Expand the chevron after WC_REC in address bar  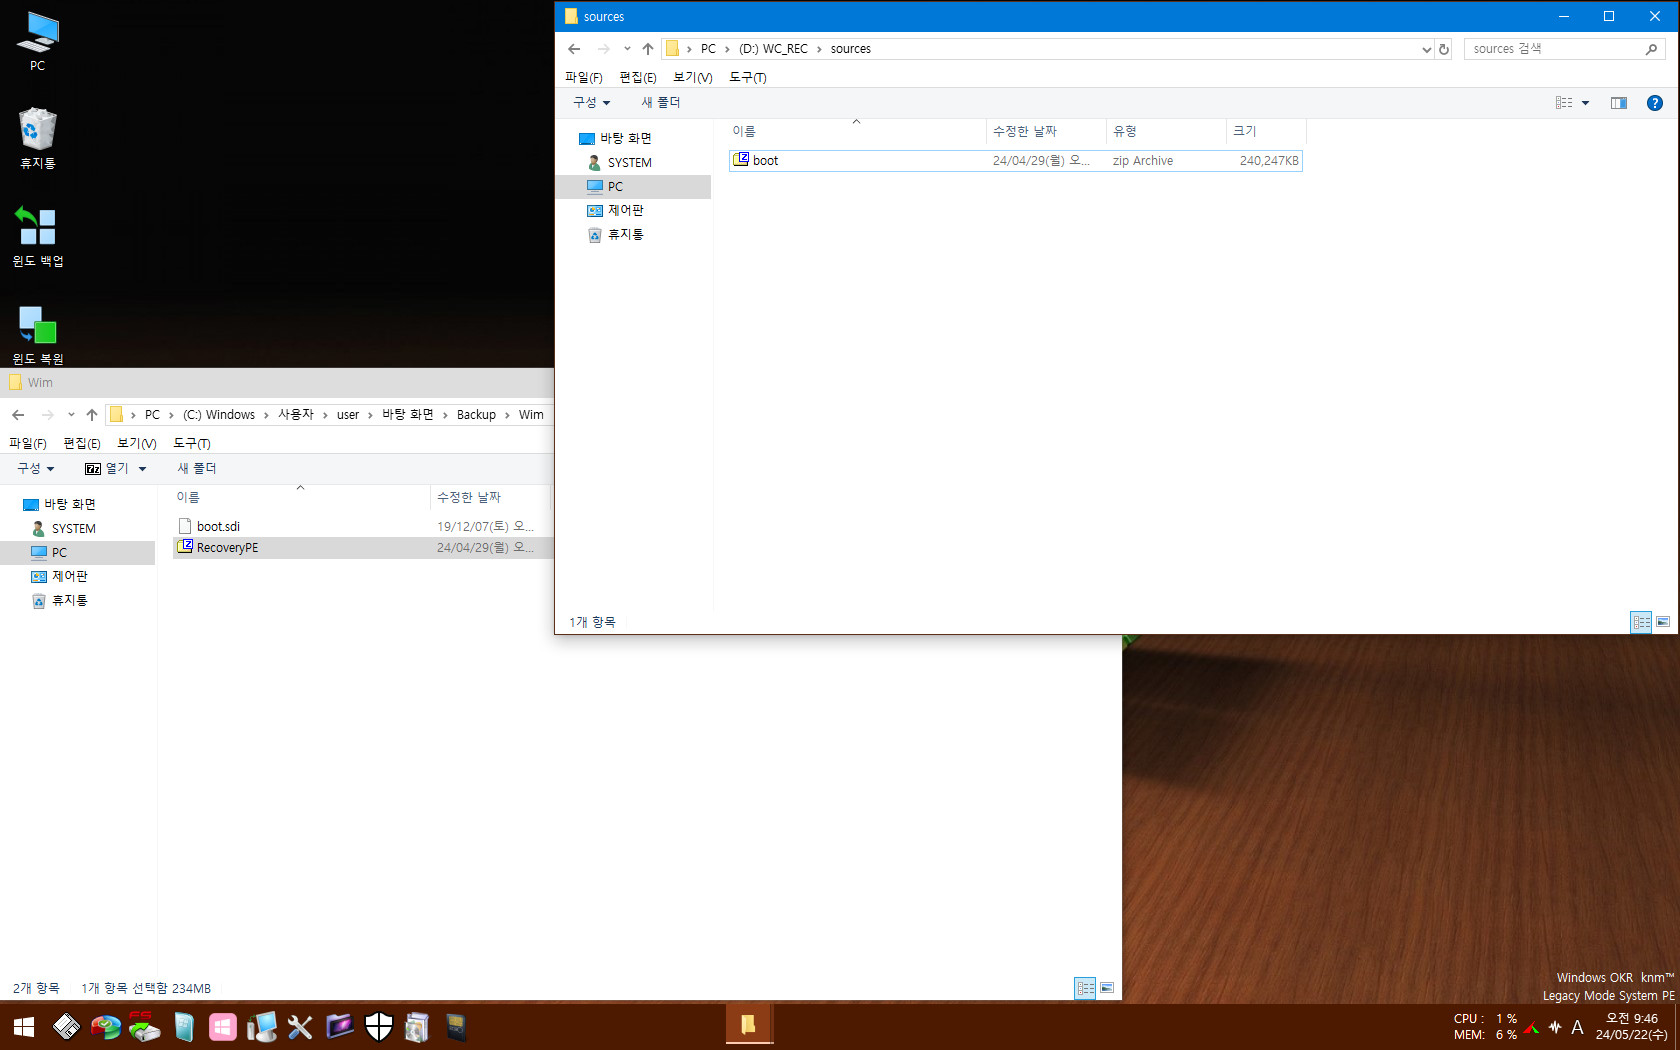click(819, 49)
